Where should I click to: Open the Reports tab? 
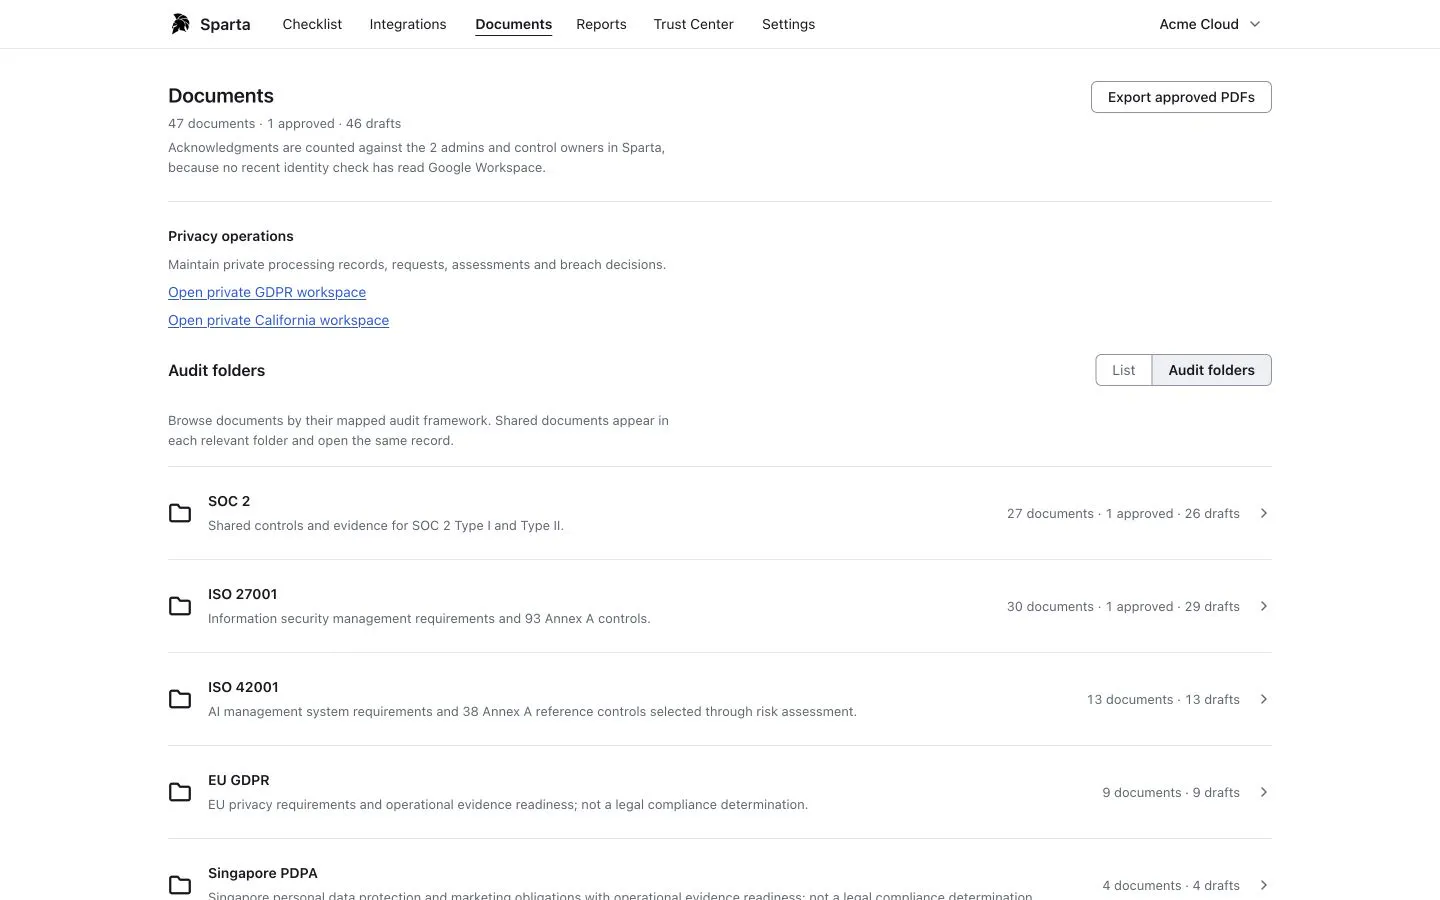point(601,24)
